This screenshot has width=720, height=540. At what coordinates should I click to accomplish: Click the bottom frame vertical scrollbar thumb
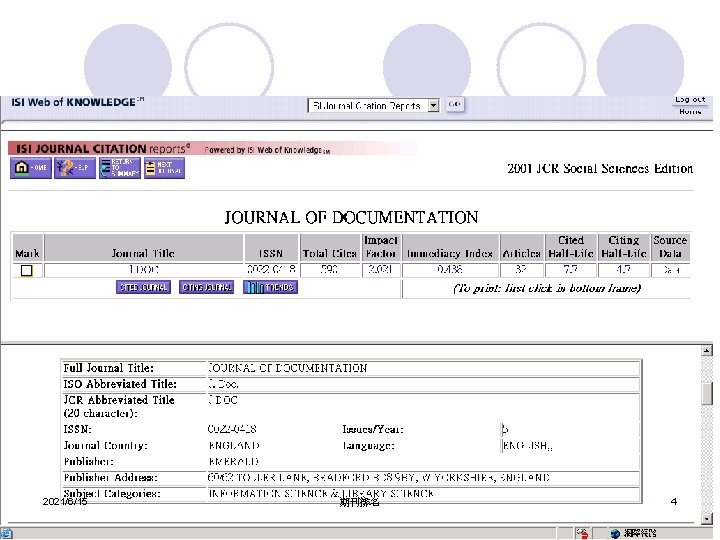coord(707,393)
